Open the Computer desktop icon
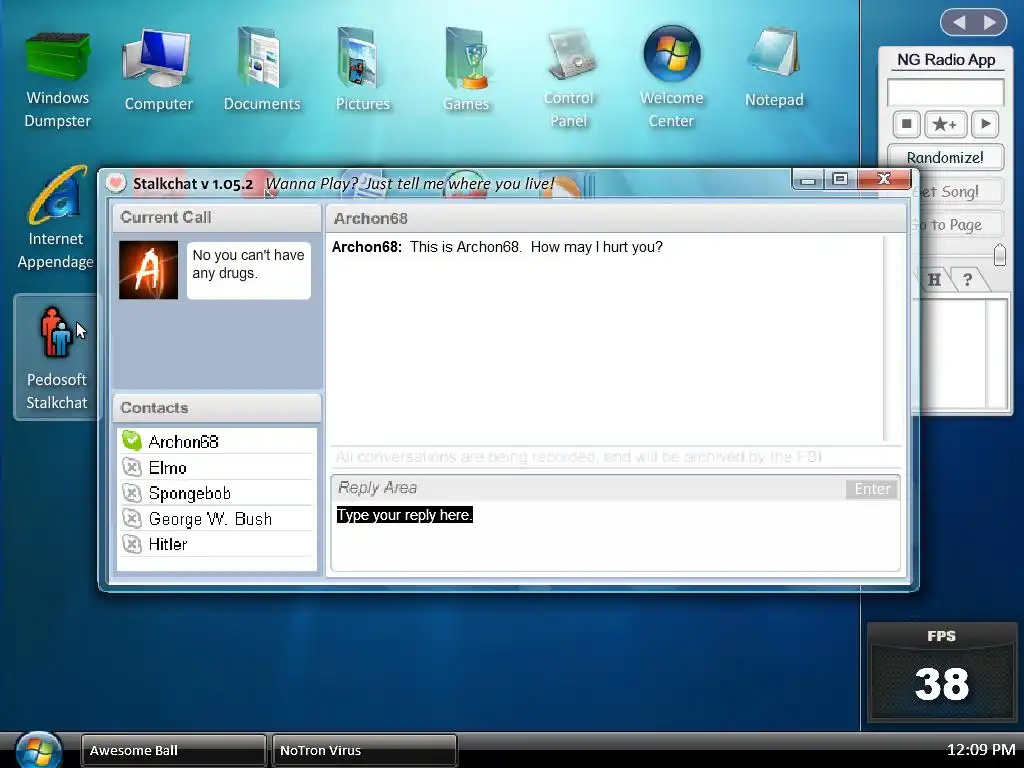This screenshot has height=768, width=1024. (159, 71)
